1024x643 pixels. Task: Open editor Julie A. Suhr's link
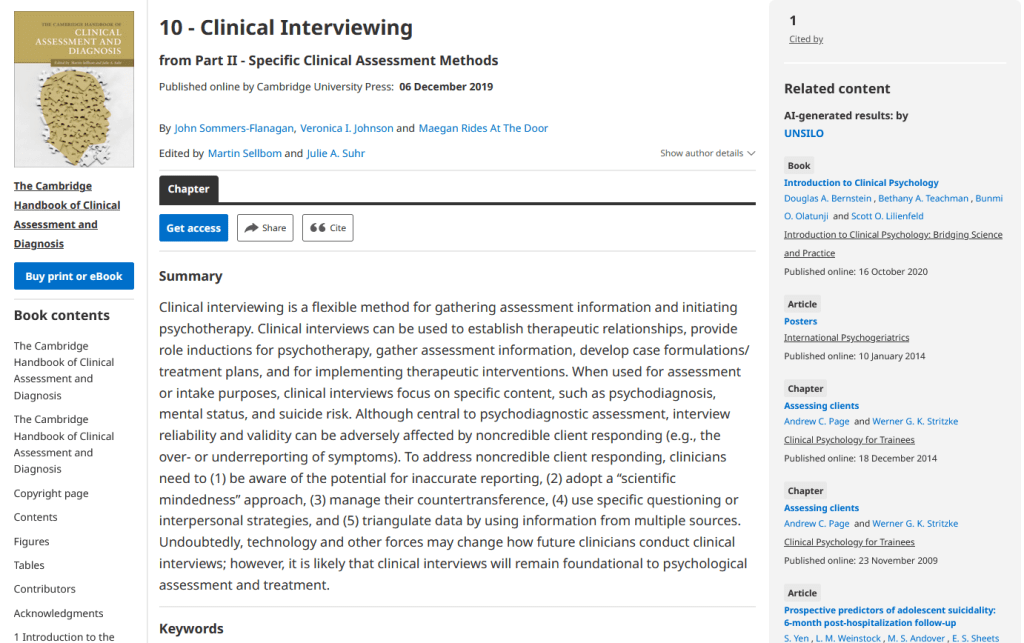(335, 154)
